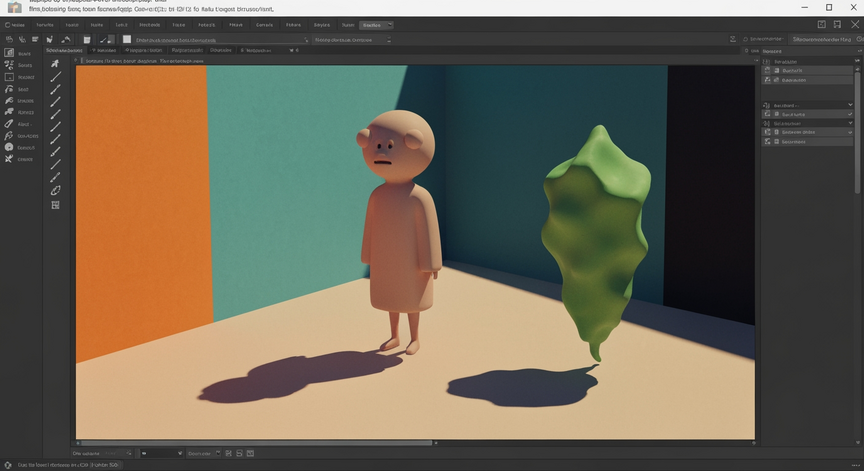
Task: Click the fourth icon in the left sidebar list
Action: (9, 89)
